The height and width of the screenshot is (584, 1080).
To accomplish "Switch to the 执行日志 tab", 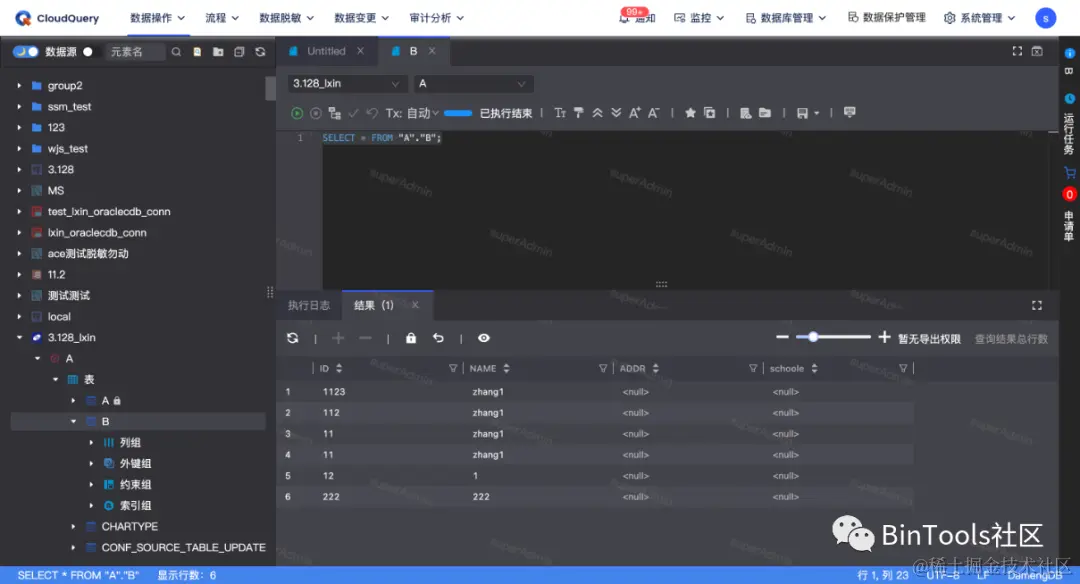I will tap(309, 305).
